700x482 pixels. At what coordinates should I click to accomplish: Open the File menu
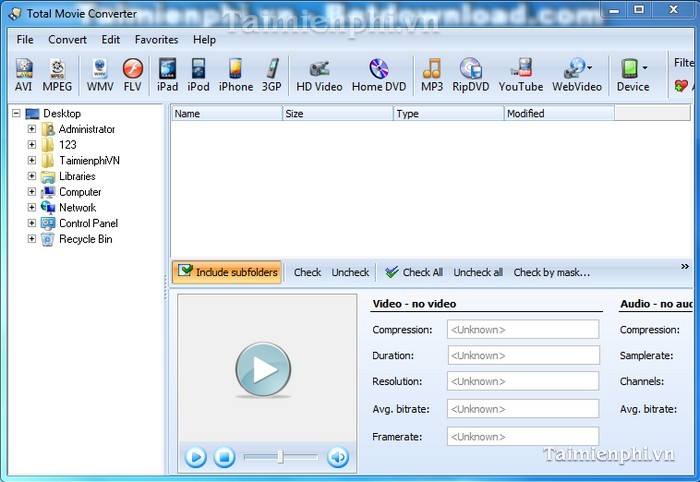25,40
